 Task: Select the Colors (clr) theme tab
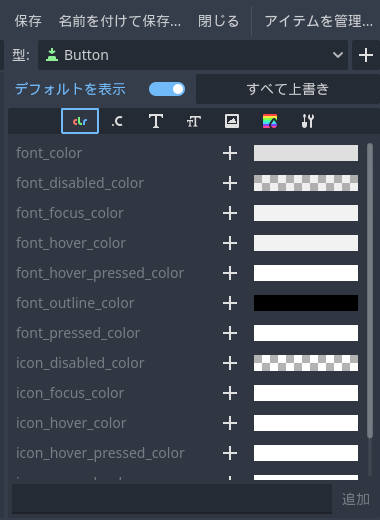80,121
